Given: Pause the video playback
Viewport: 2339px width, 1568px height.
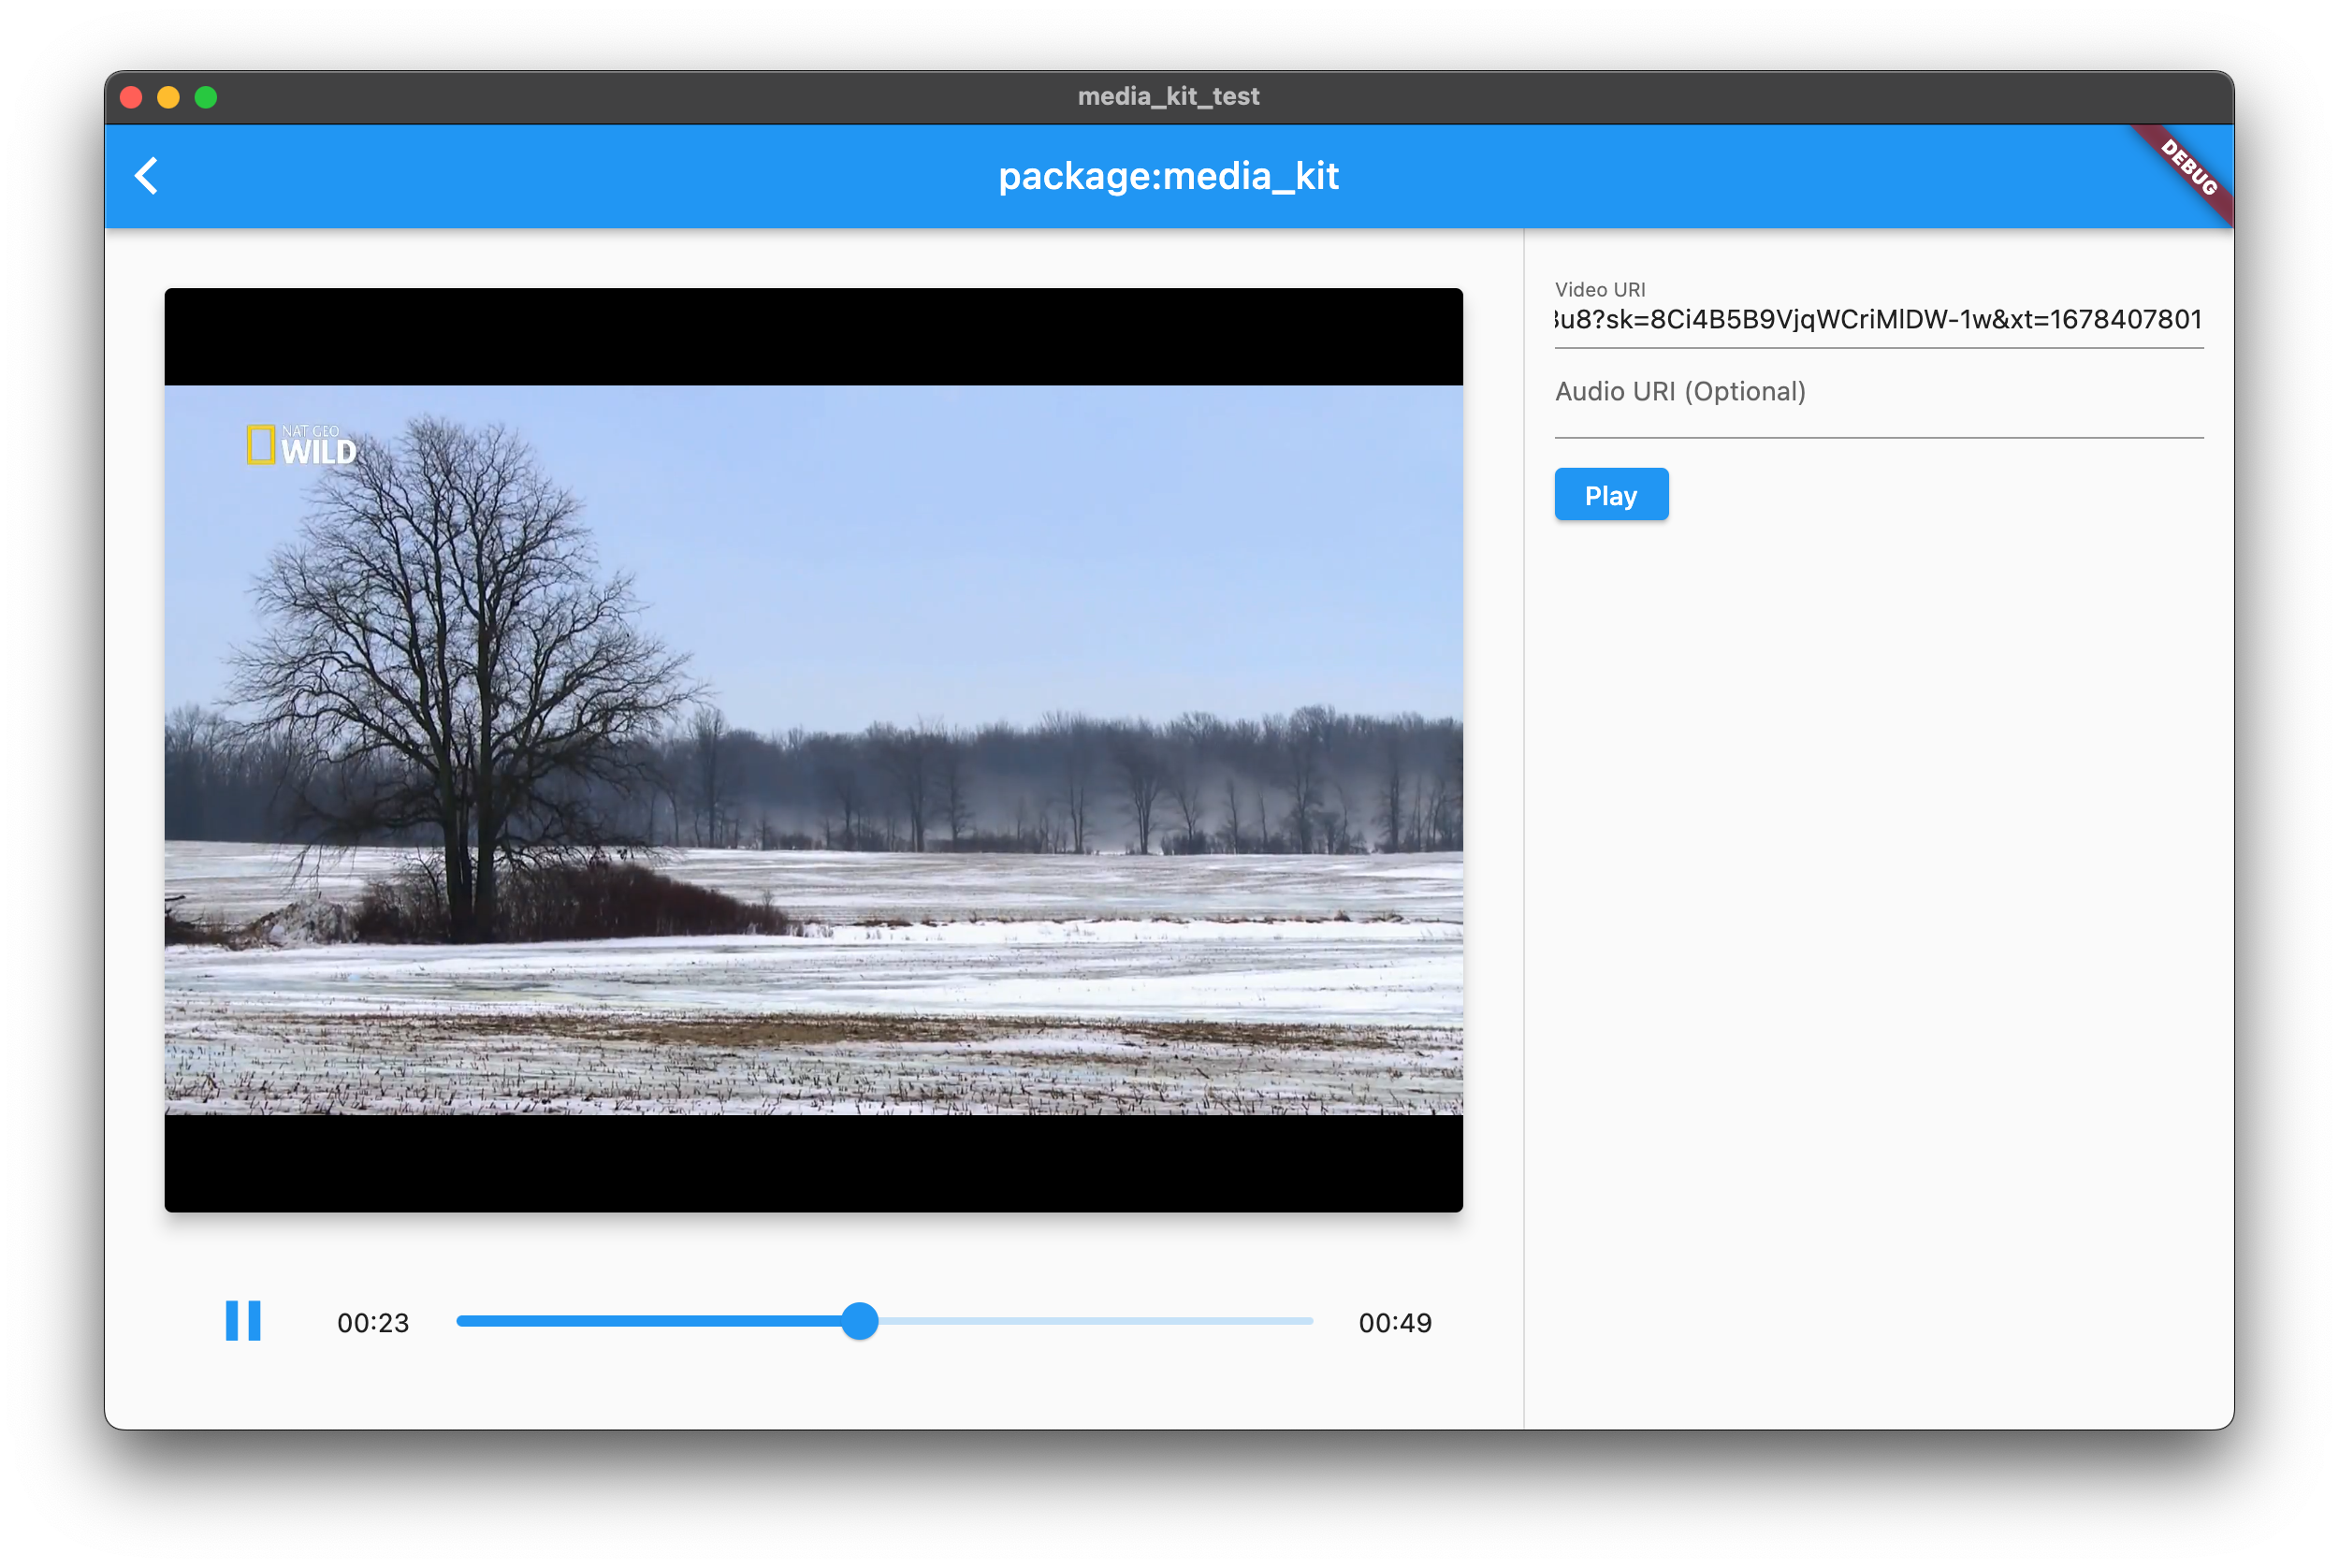Looking at the screenshot, I should click(x=243, y=1321).
